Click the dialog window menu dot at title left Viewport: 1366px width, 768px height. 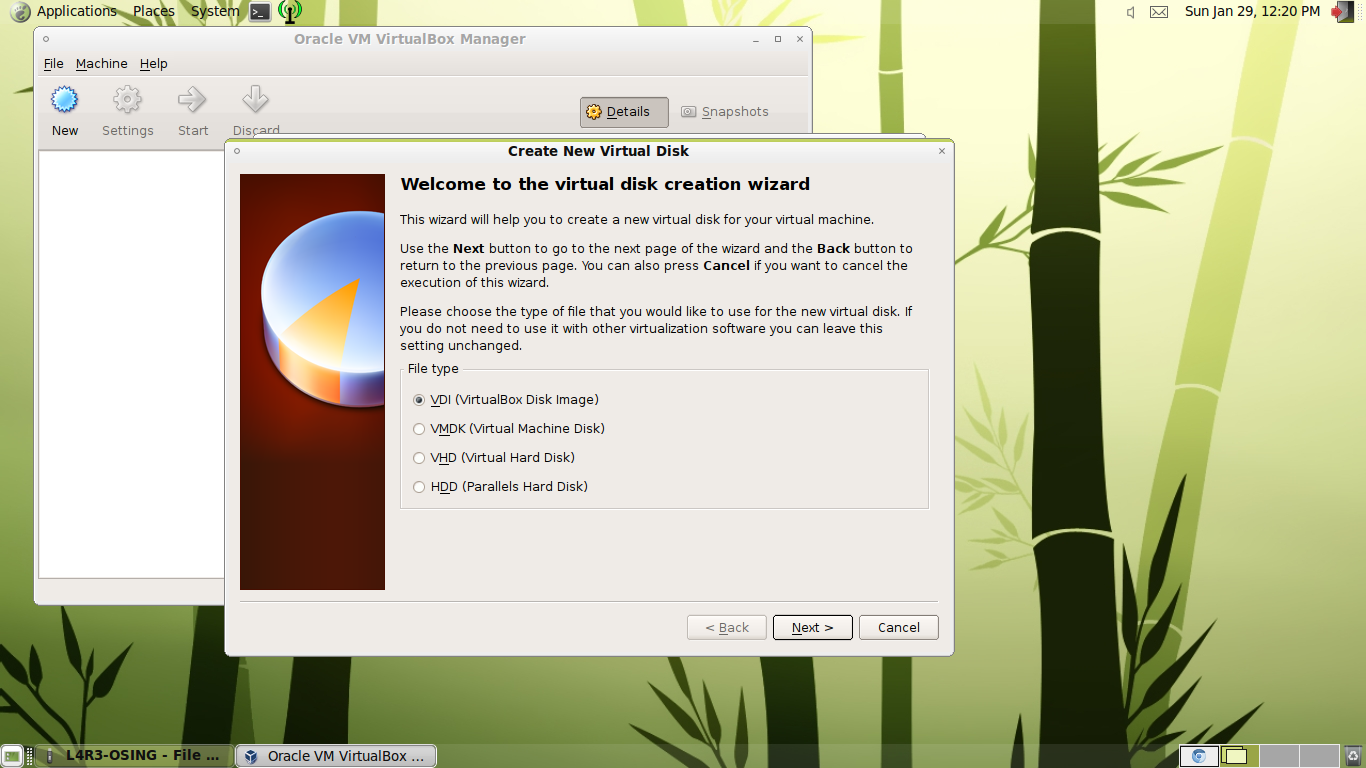tap(237, 151)
